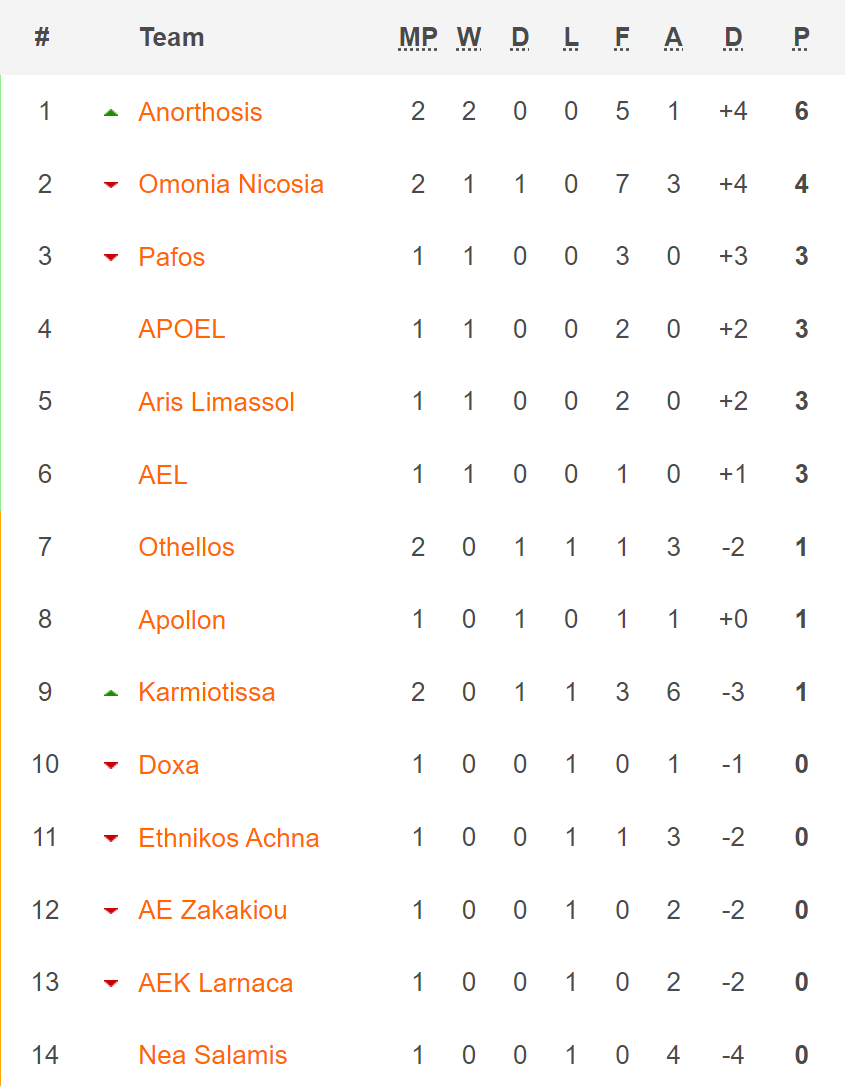
Task: Click the red down arrow beside Pafos
Action: (x=111, y=258)
